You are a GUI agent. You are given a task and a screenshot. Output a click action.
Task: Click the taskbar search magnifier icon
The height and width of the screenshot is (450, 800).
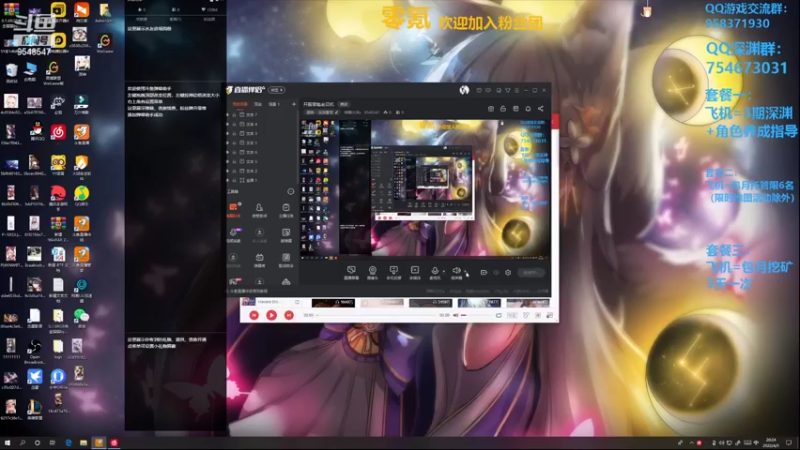(x=22, y=442)
